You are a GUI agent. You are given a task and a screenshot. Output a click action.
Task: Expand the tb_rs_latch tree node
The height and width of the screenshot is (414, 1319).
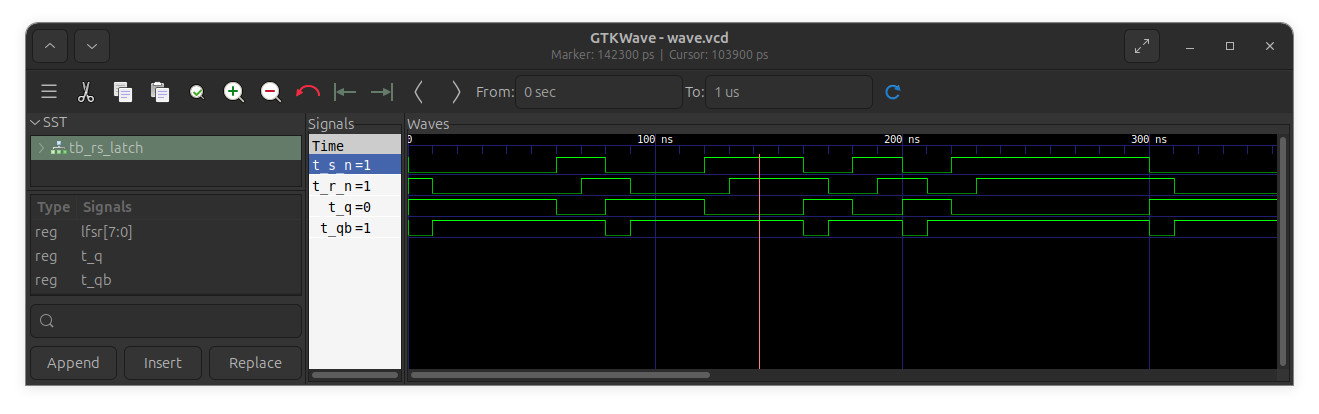click(41, 148)
